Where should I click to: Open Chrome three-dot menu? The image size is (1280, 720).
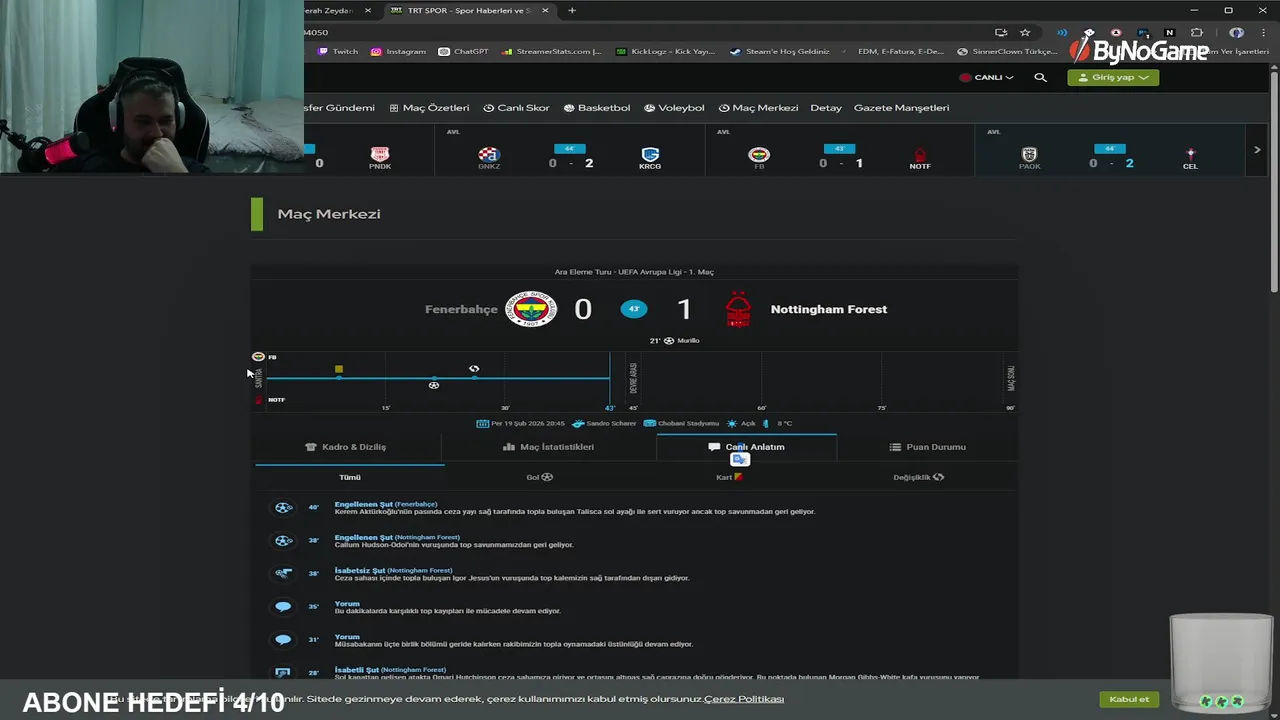[1264, 32]
